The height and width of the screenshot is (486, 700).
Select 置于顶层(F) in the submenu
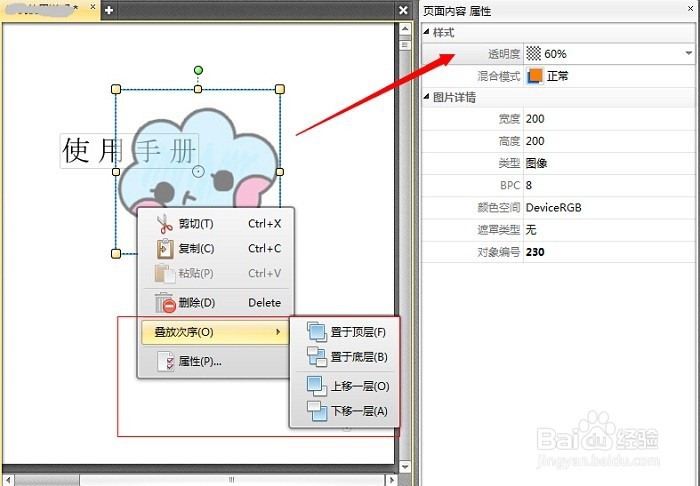coord(345,332)
